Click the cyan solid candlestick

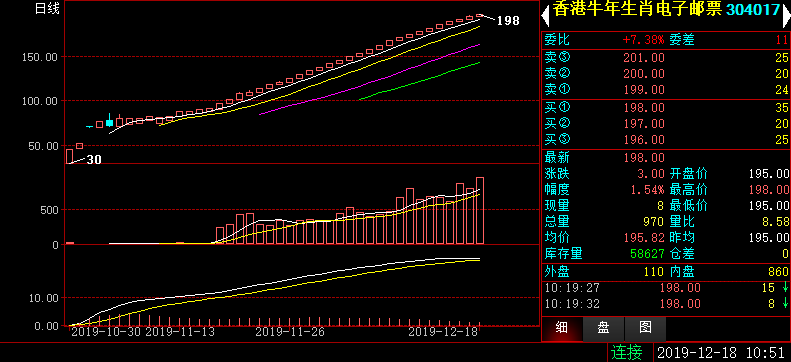(109, 123)
